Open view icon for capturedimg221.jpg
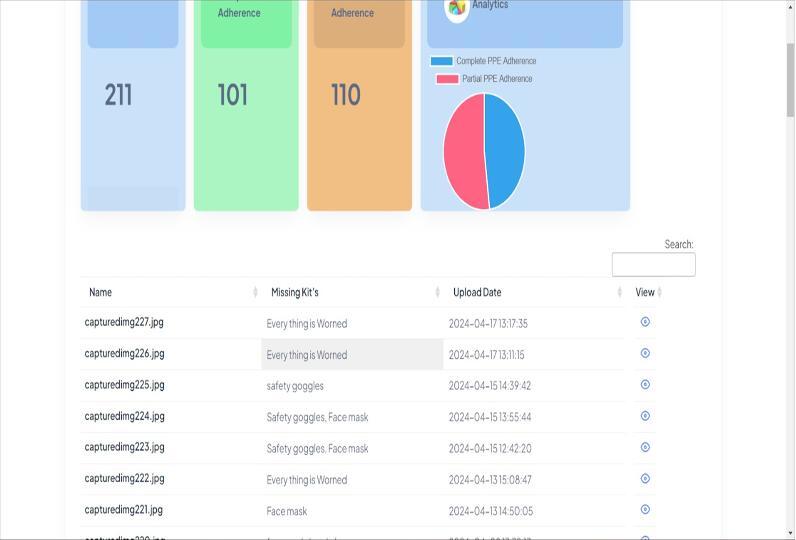 pos(645,509)
